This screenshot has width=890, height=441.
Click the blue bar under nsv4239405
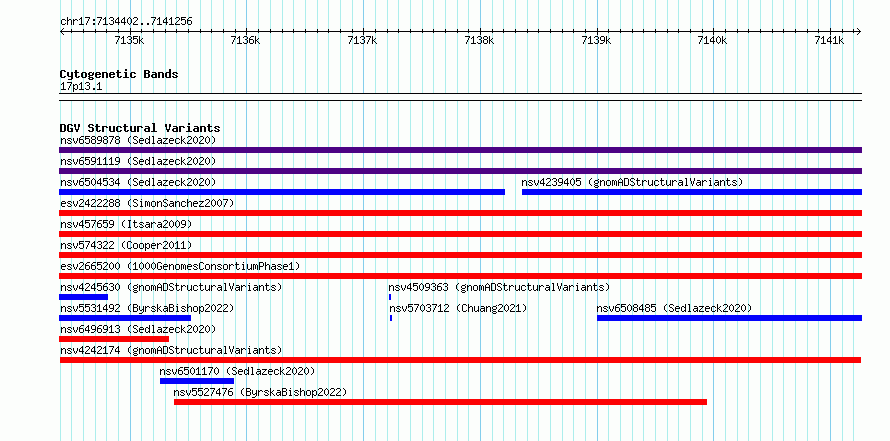692,192
